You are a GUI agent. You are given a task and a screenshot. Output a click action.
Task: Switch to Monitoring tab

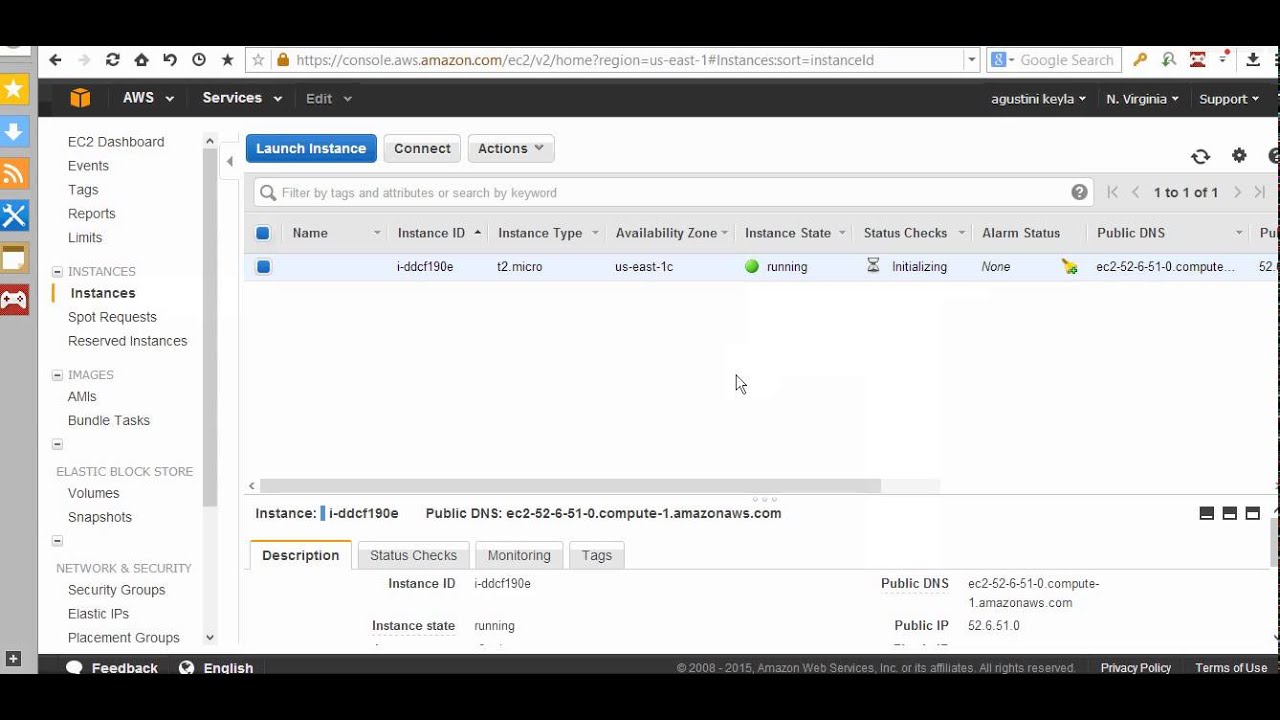(x=519, y=555)
